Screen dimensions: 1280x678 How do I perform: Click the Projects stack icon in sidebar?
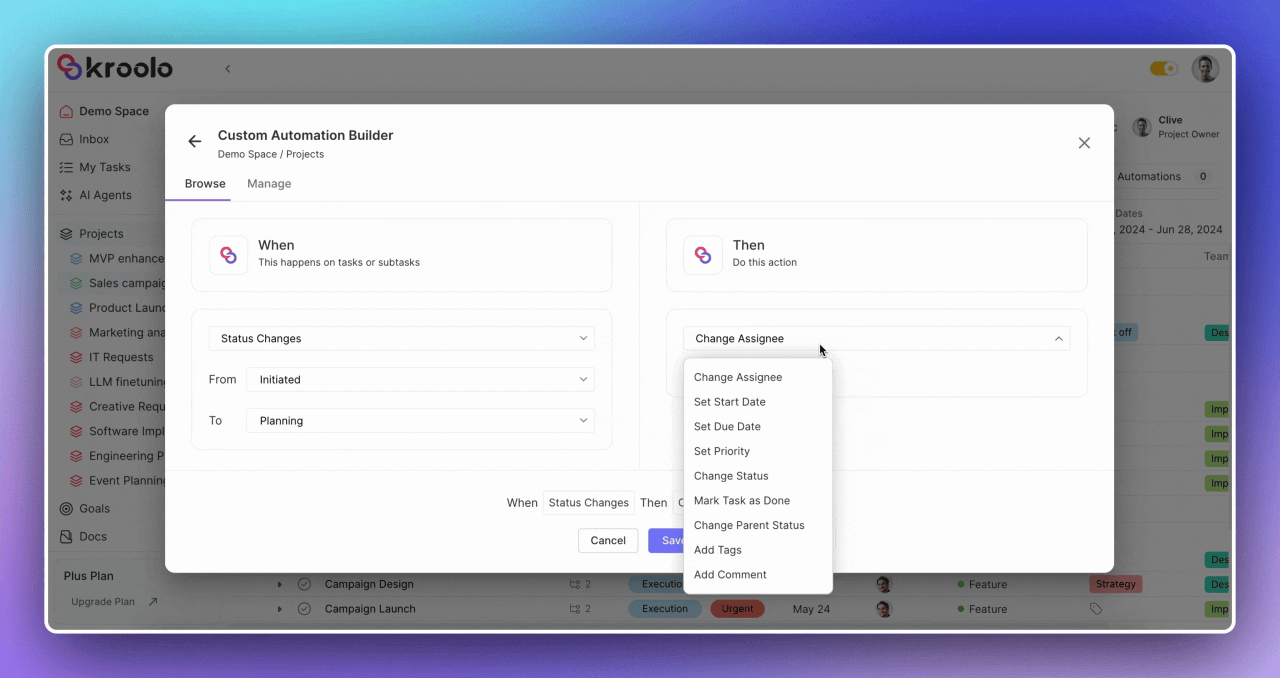click(66, 233)
